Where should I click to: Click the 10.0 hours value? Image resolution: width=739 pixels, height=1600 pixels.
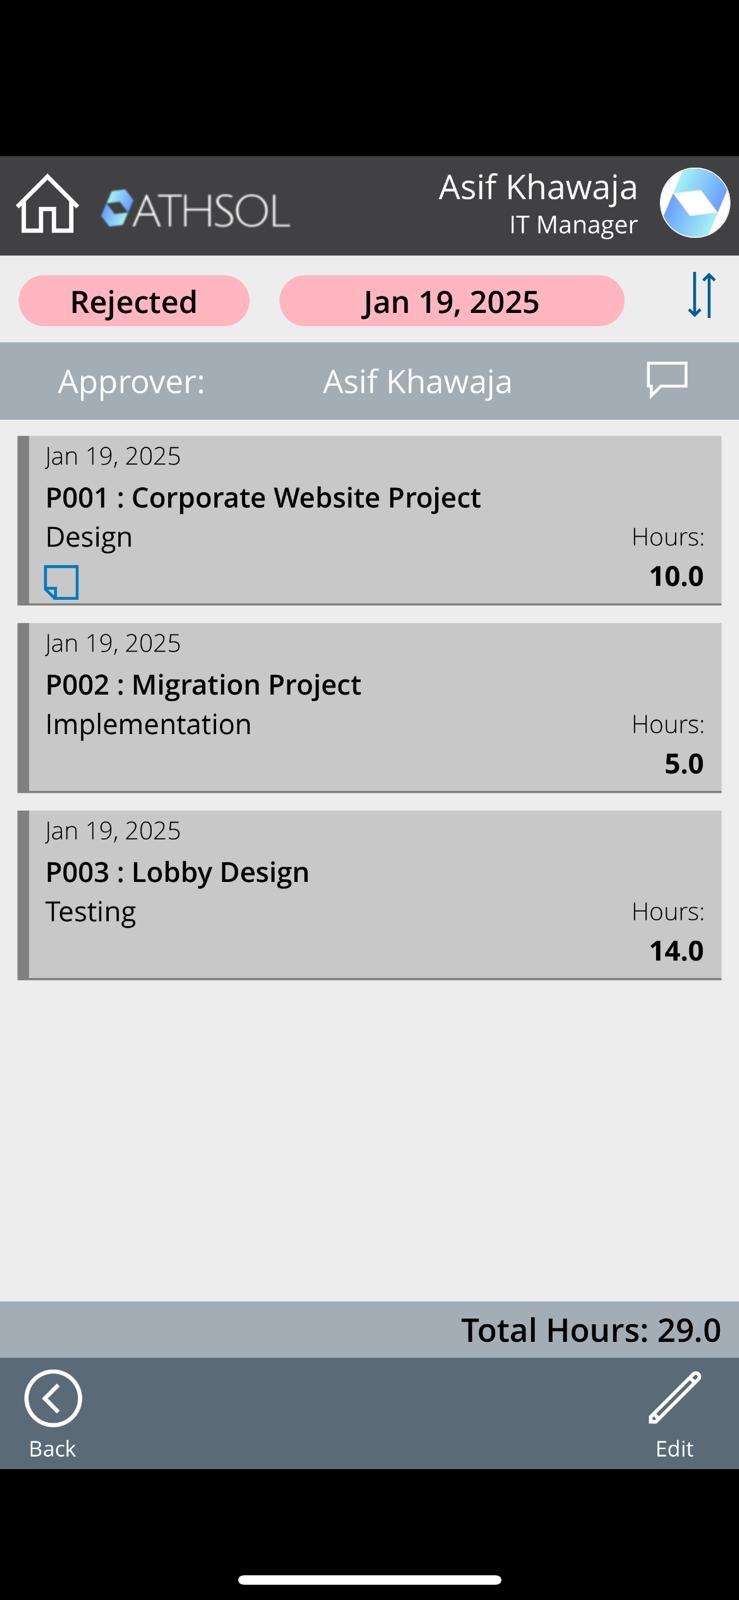pos(676,576)
